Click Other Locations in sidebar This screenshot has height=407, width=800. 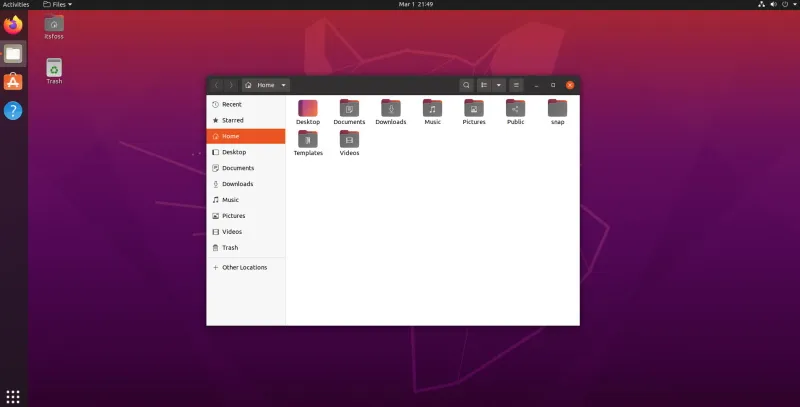click(244, 267)
